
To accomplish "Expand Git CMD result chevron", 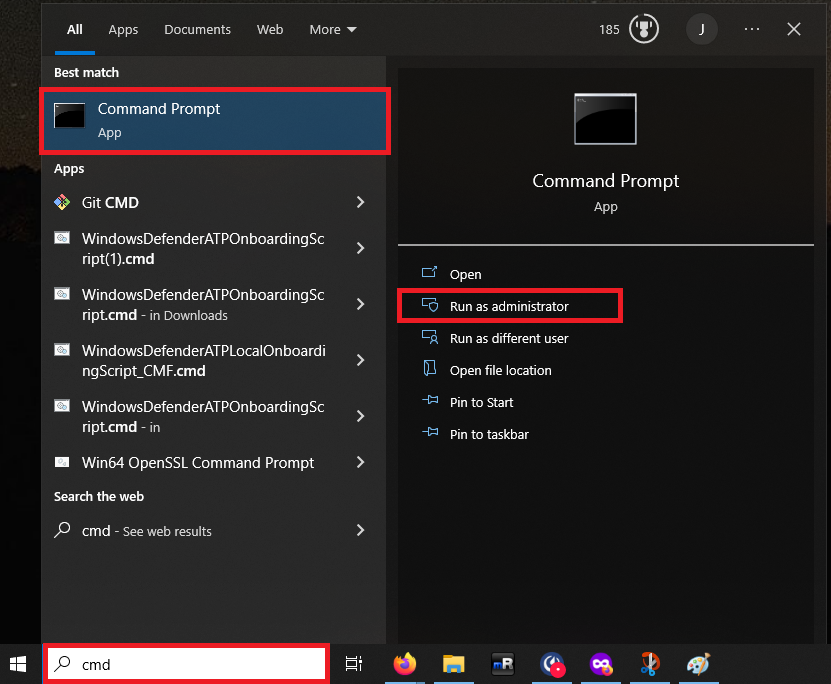I will (360, 202).
